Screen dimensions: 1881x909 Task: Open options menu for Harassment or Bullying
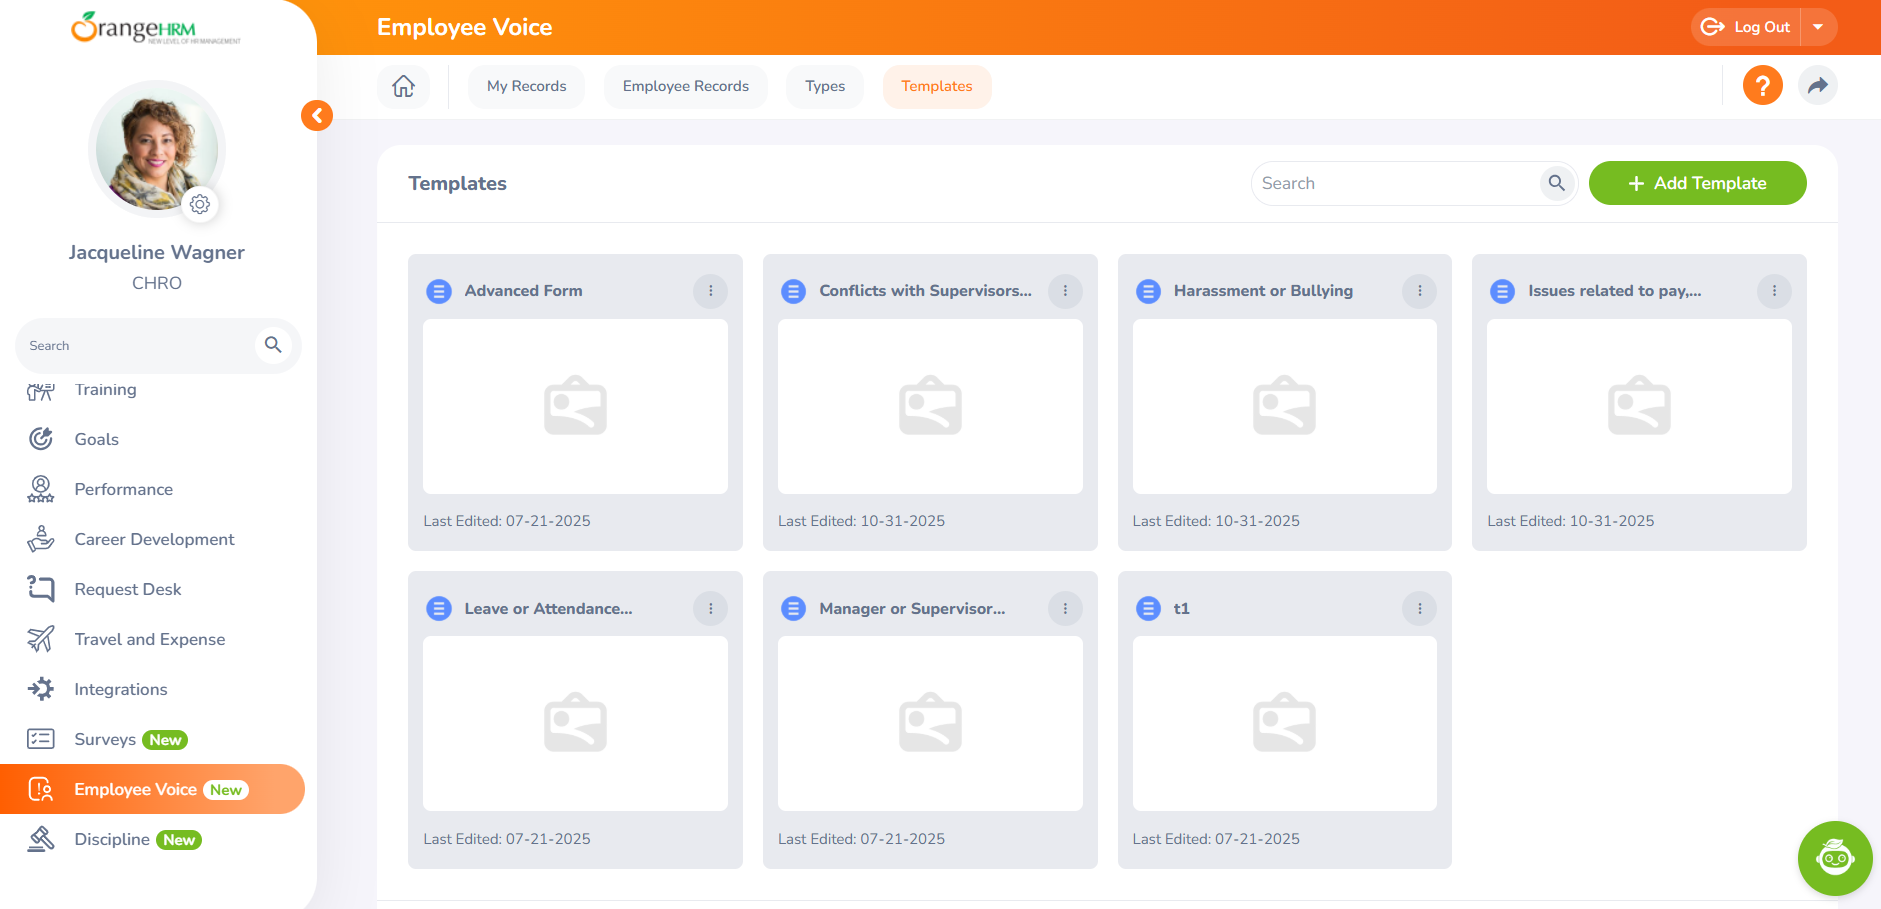(x=1419, y=291)
